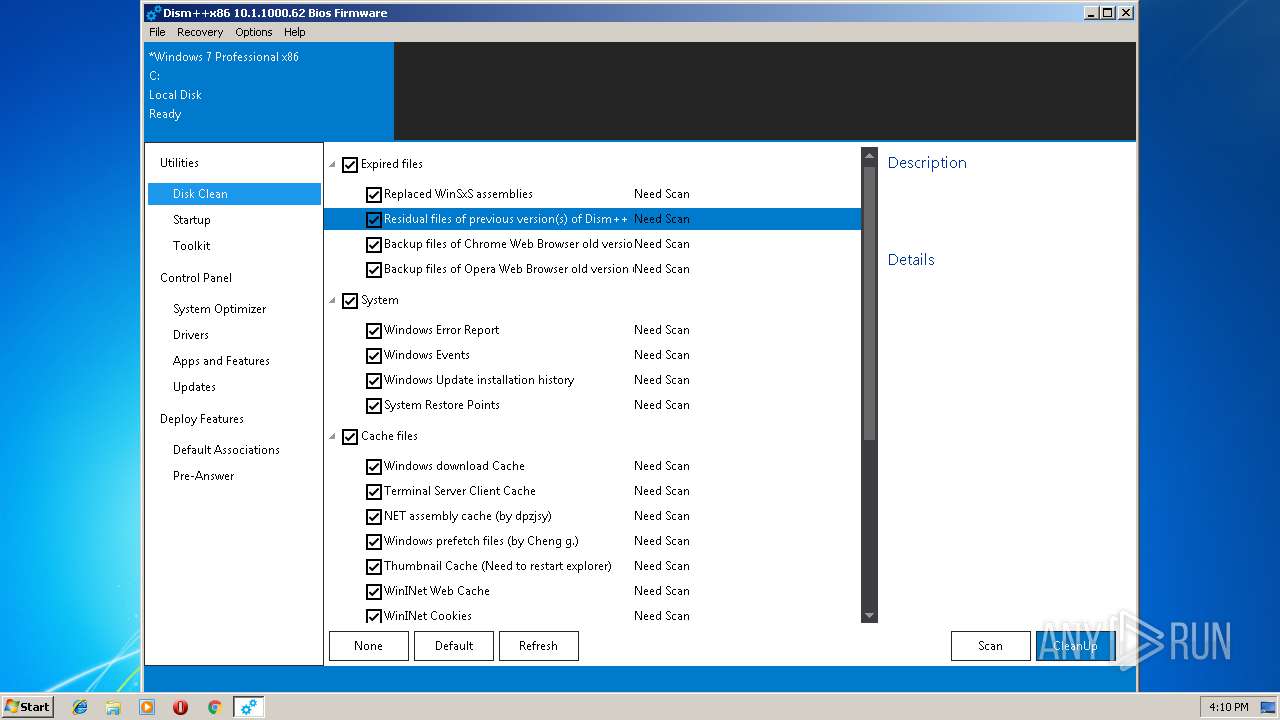Click the system tray clock
The image size is (1280, 720).
pyautogui.click(x=1228, y=707)
